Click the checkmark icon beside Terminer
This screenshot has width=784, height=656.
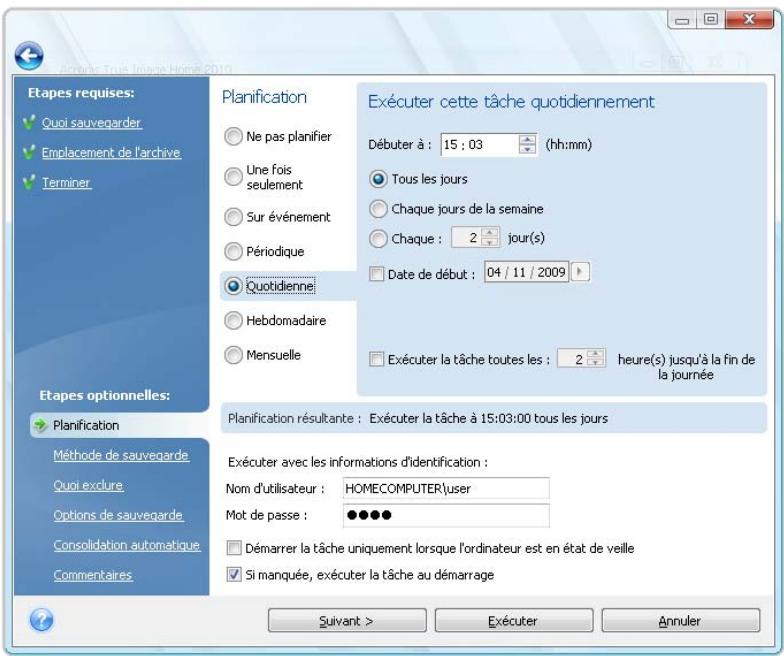[x=30, y=182]
